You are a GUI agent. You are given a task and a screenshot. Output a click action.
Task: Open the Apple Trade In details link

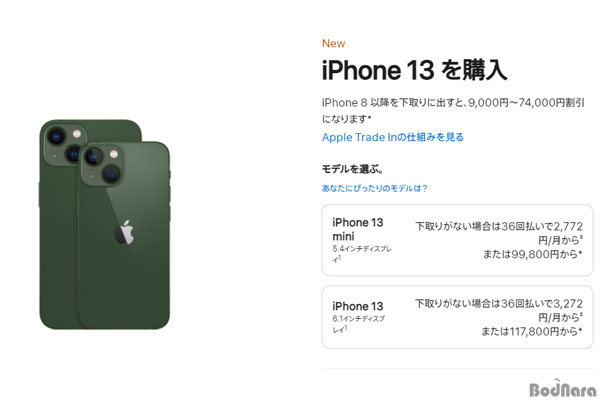[393, 137]
